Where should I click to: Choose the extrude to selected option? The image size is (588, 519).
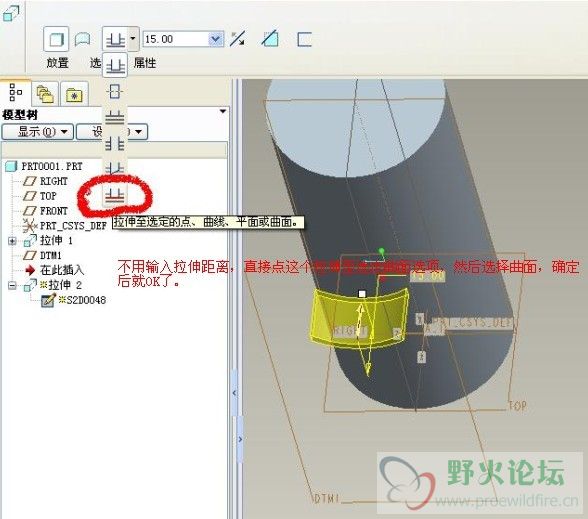115,195
